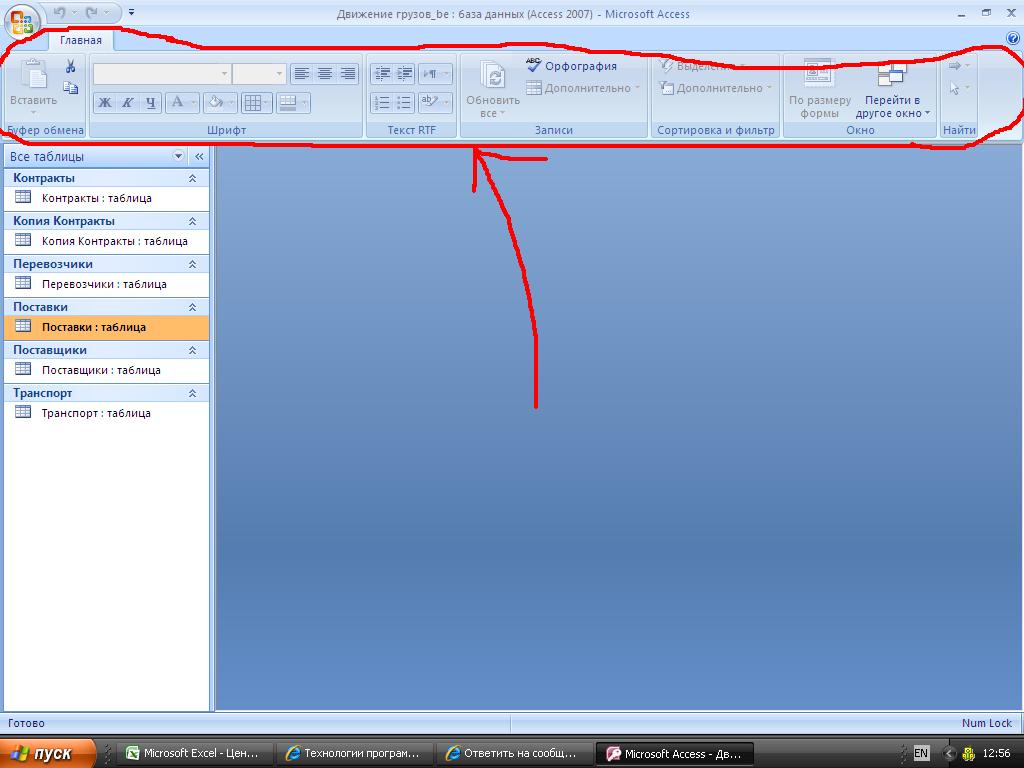Click the Обновить все refresh button
Viewport: 1024px width, 768px height.
[492, 89]
